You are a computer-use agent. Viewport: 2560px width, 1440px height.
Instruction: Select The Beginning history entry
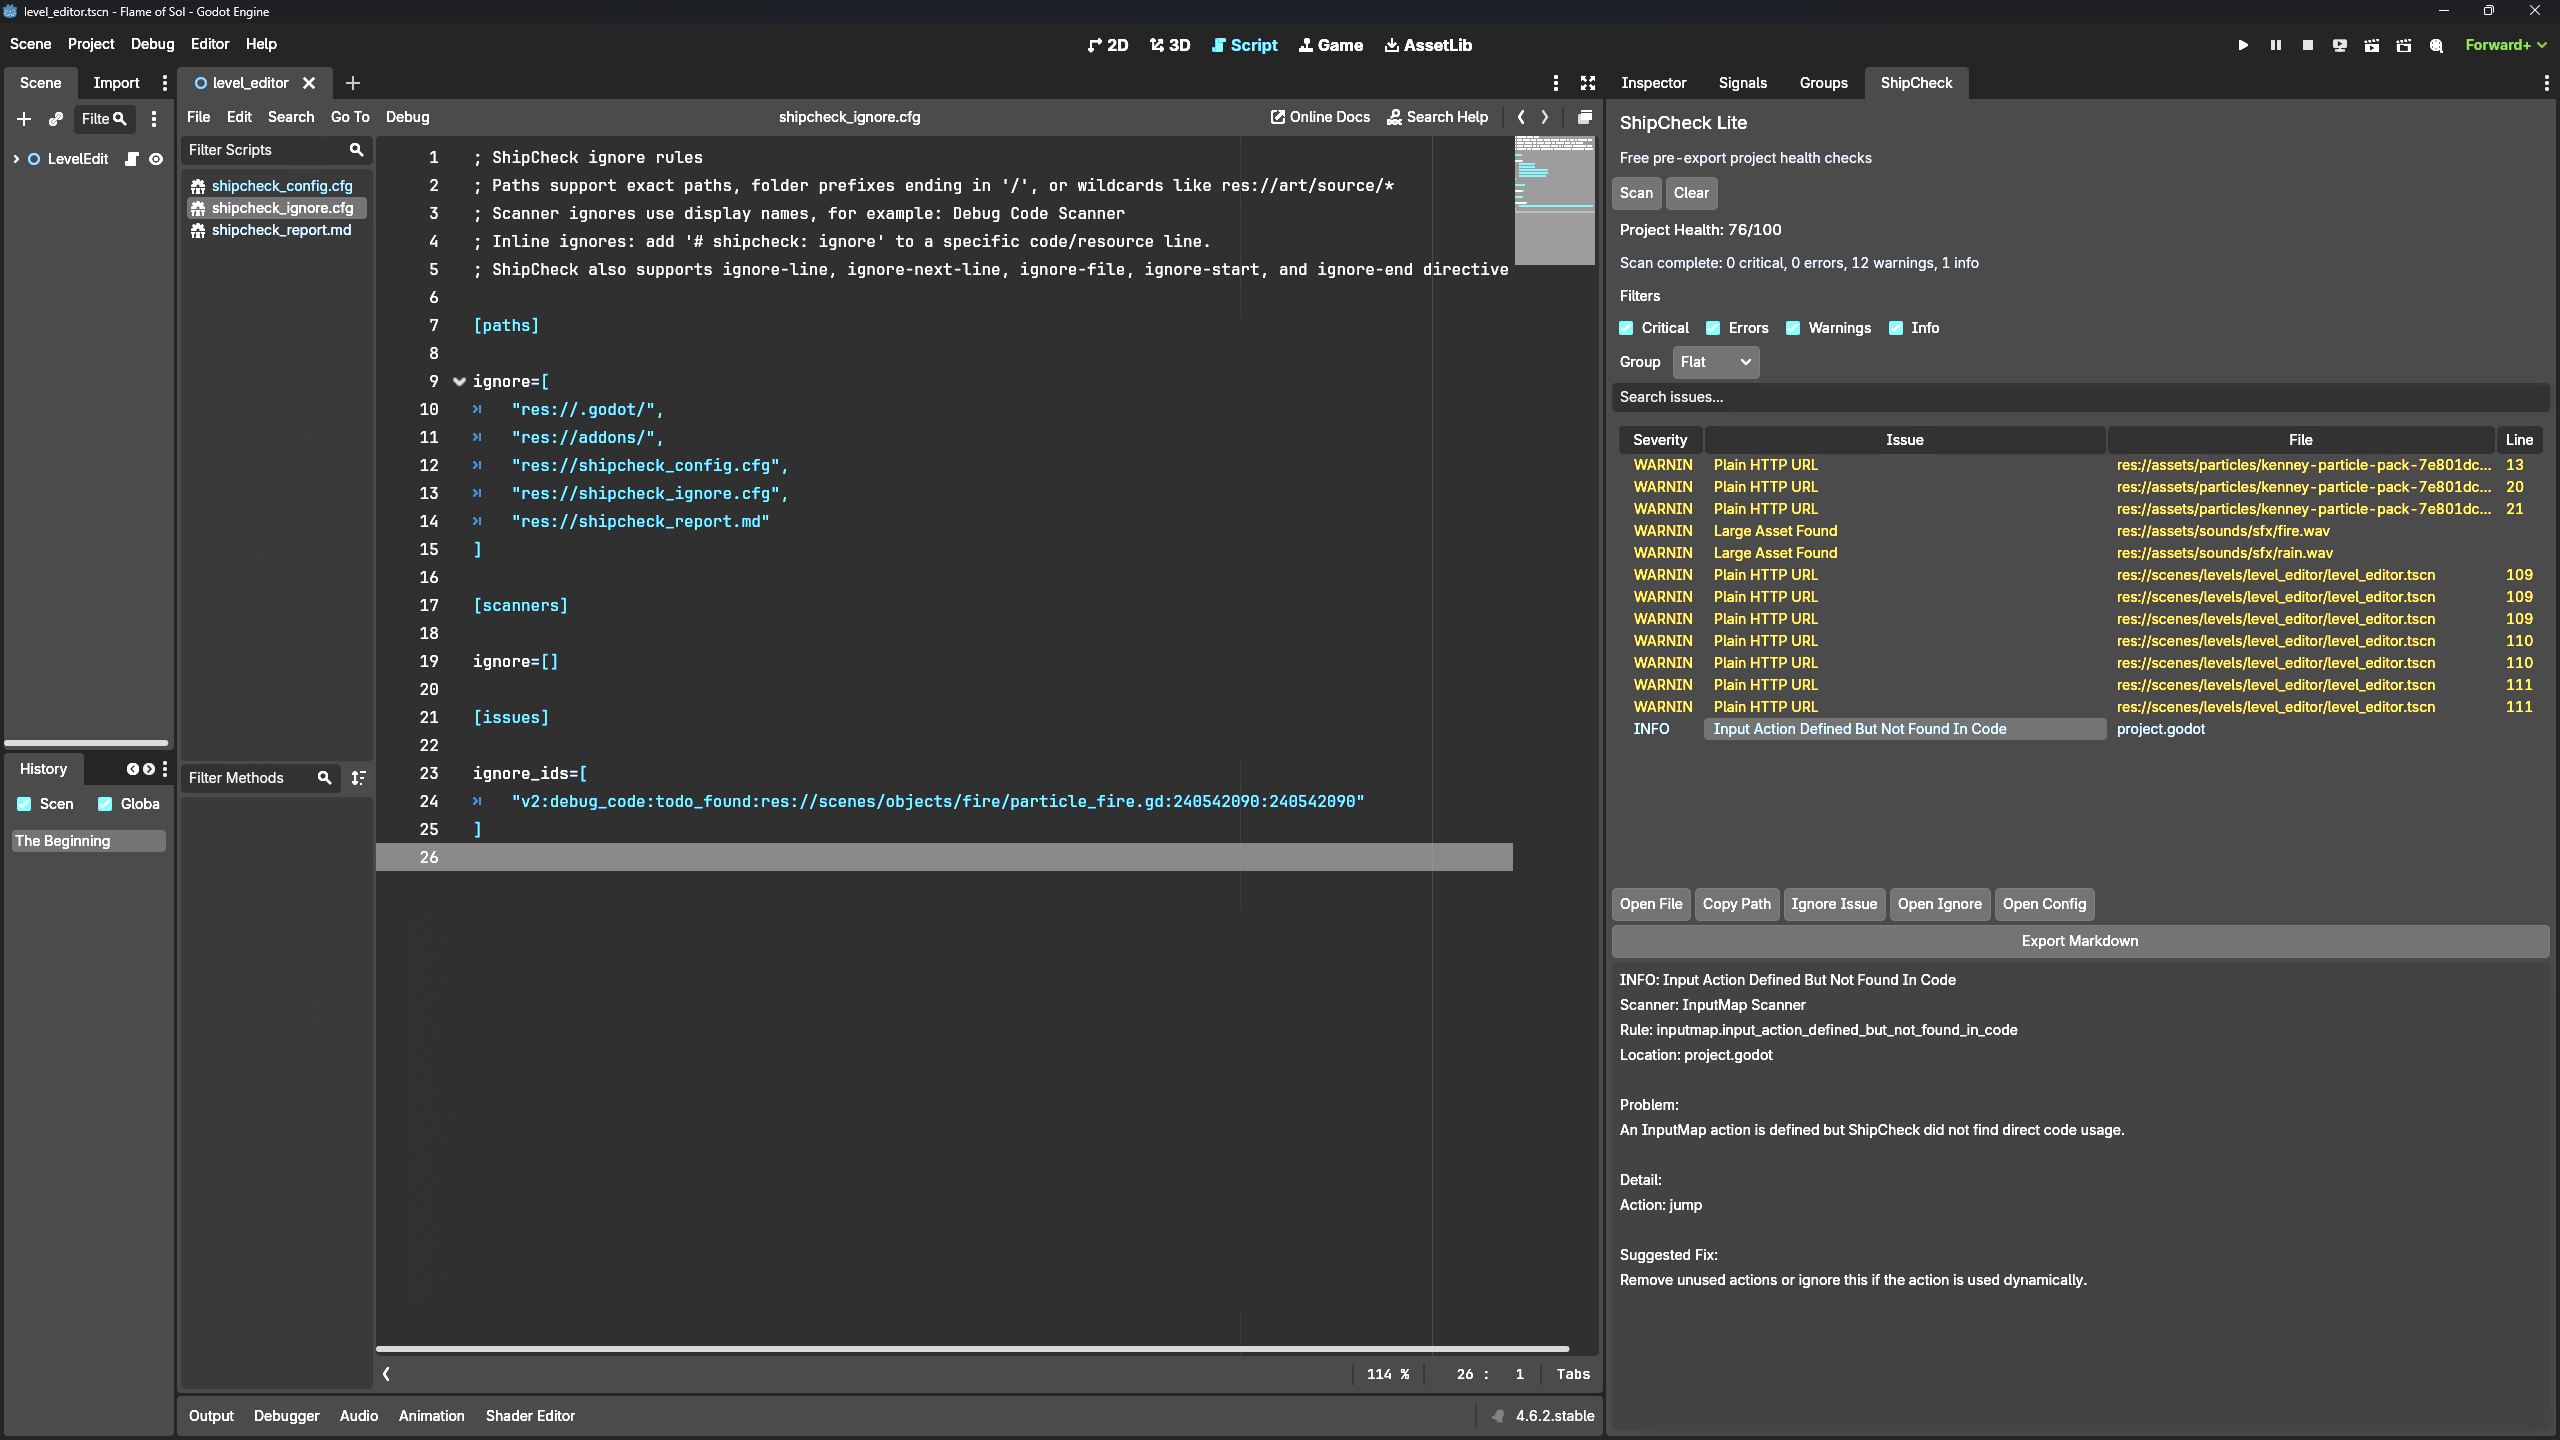coord(88,841)
